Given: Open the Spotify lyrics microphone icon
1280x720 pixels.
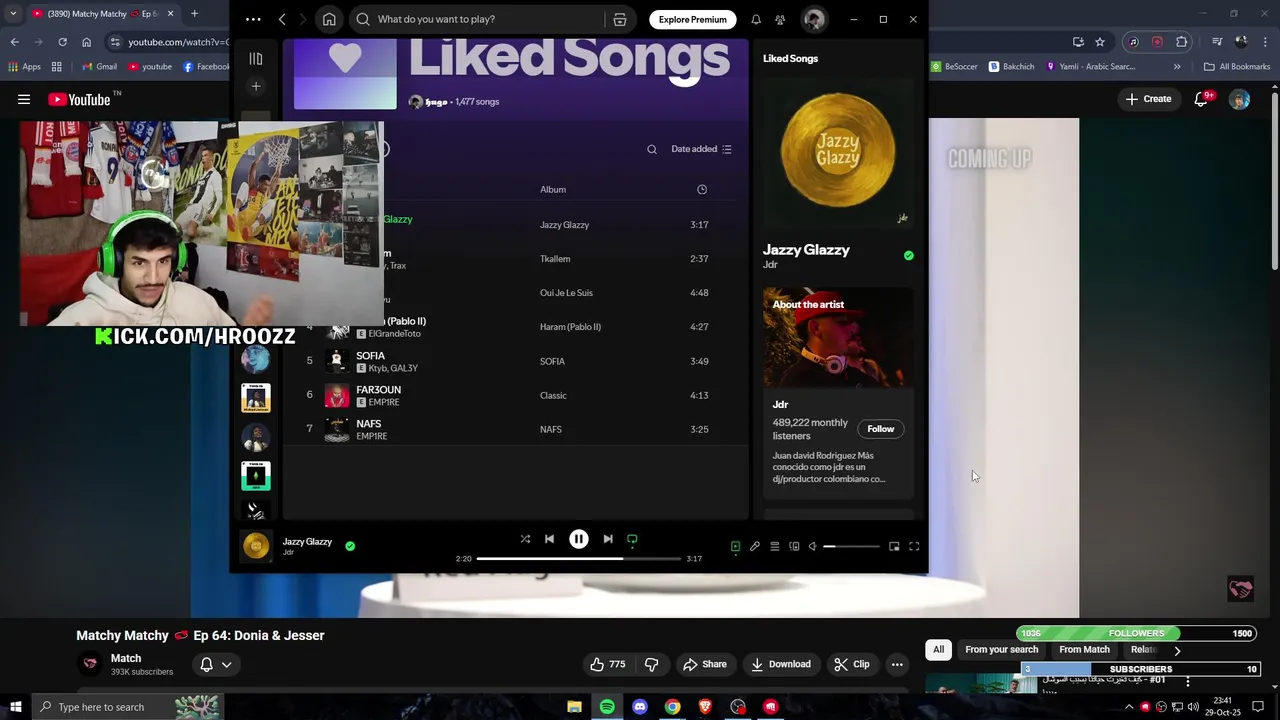Looking at the screenshot, I should click(755, 546).
